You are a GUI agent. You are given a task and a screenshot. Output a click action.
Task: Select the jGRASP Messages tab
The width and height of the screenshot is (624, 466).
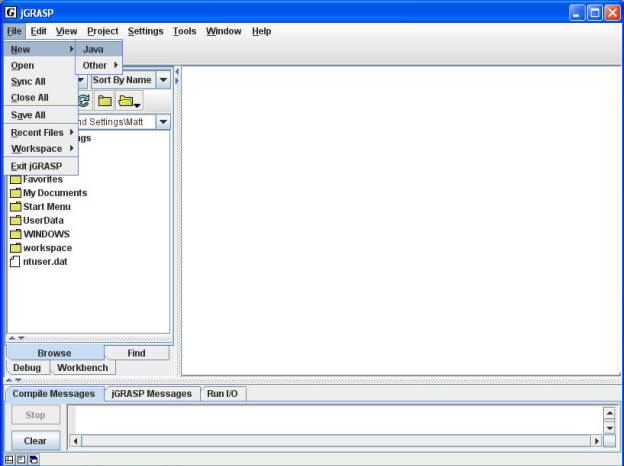click(152, 394)
